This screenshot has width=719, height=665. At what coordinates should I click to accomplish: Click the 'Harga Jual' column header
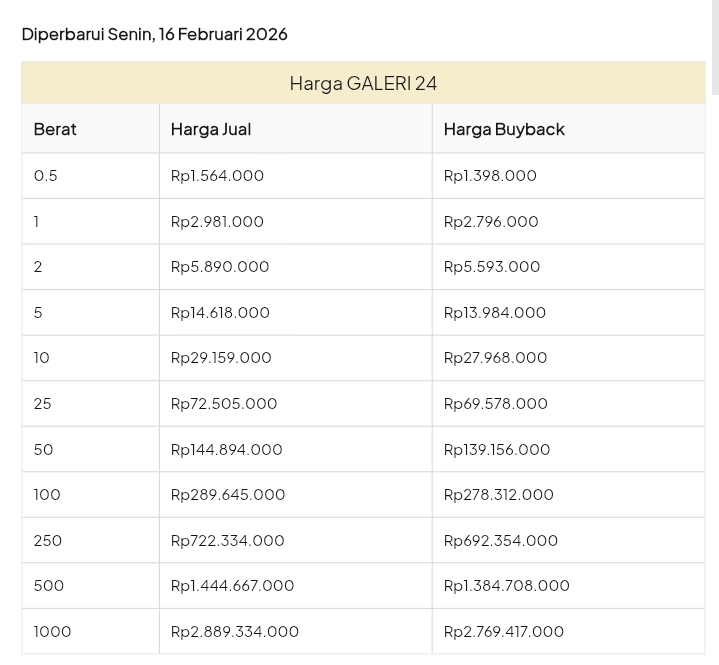[211, 129]
